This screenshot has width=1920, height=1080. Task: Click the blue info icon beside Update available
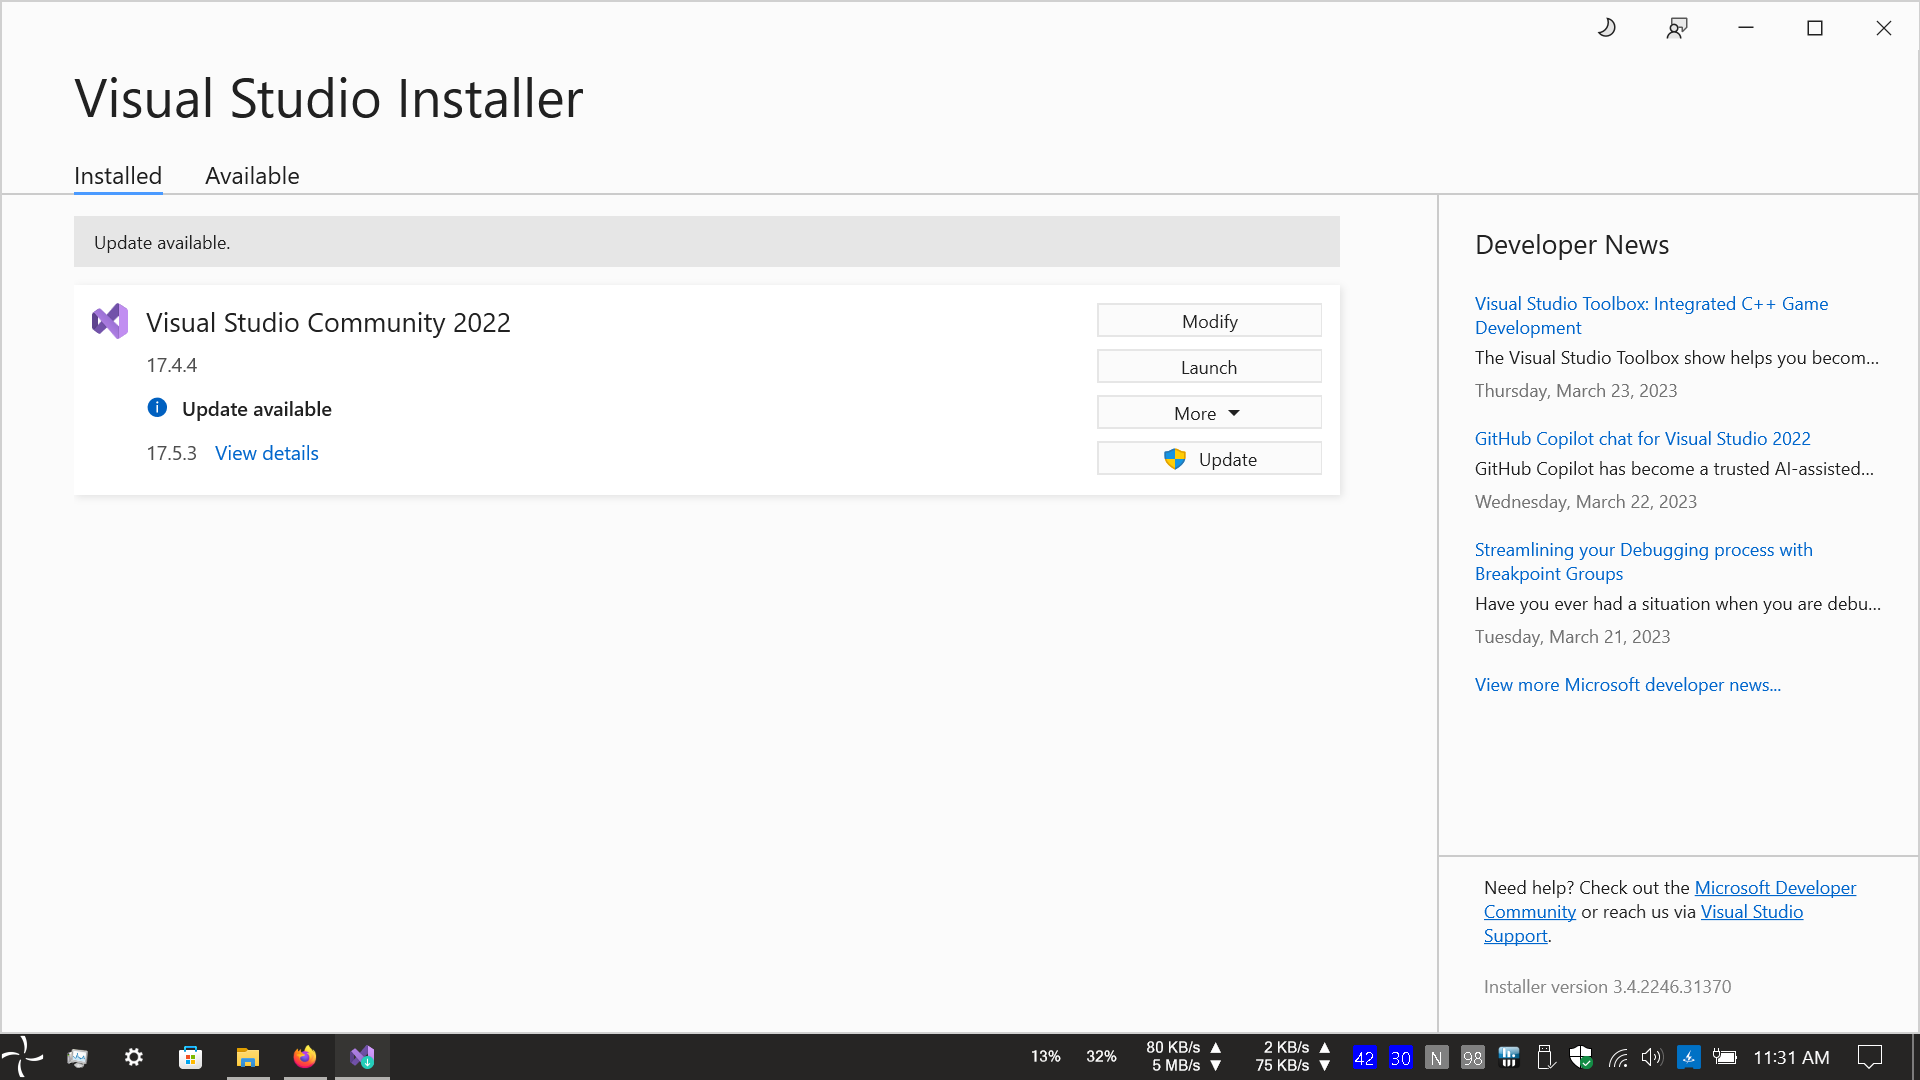click(x=157, y=407)
